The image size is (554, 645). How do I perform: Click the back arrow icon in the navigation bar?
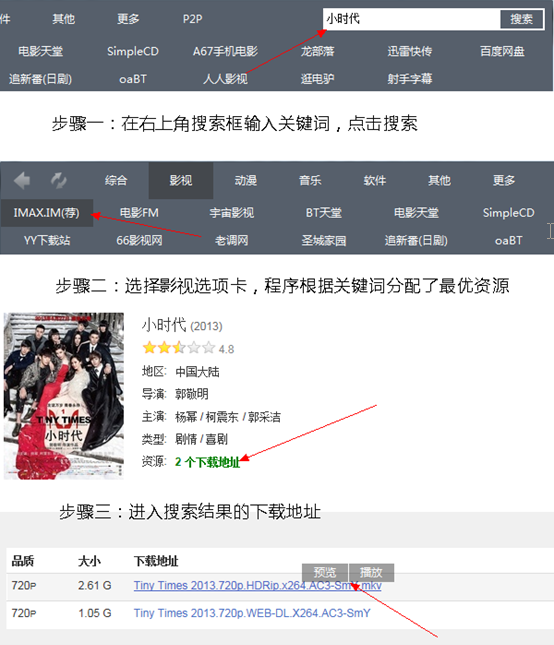pyautogui.click(x=22, y=180)
